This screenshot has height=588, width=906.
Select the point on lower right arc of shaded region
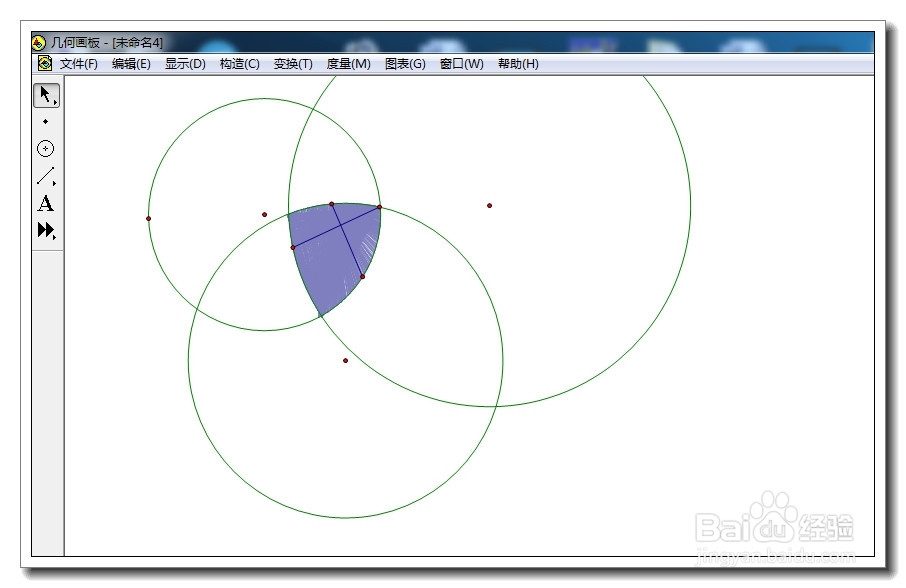(362, 277)
